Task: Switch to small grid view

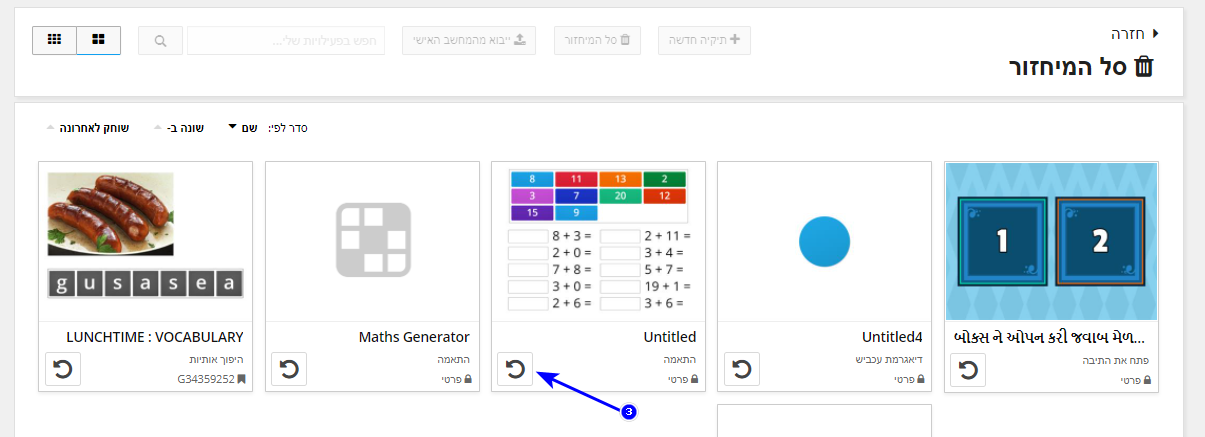Action: (x=55, y=41)
